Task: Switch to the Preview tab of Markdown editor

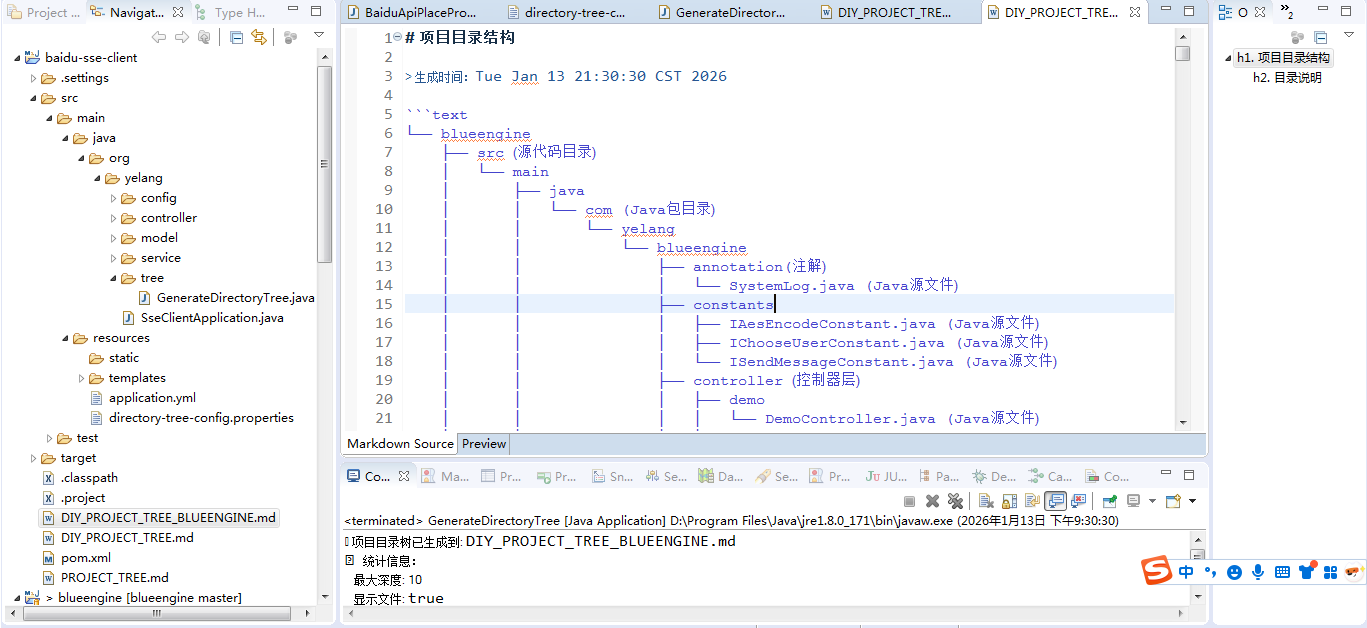Action: [484, 444]
